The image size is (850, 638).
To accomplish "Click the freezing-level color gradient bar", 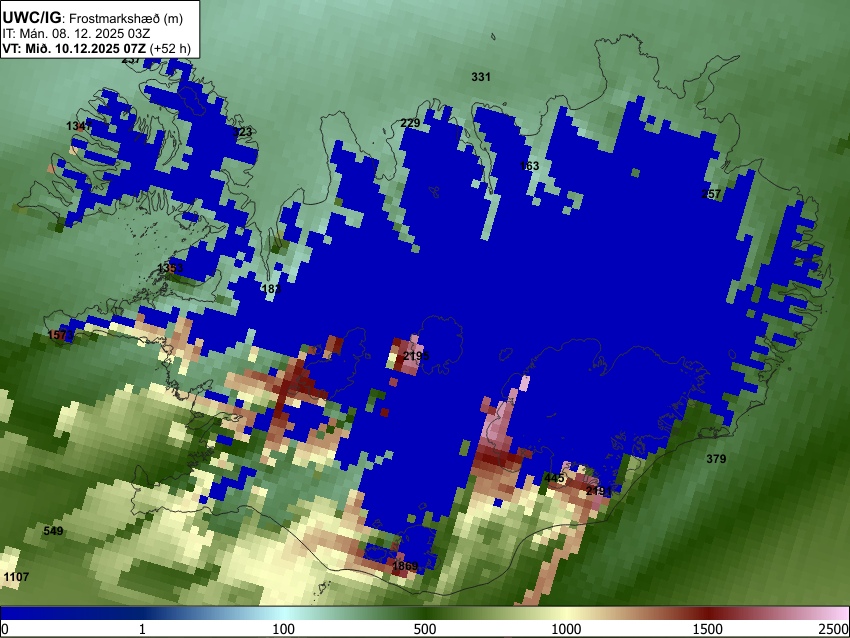I will (425, 613).
